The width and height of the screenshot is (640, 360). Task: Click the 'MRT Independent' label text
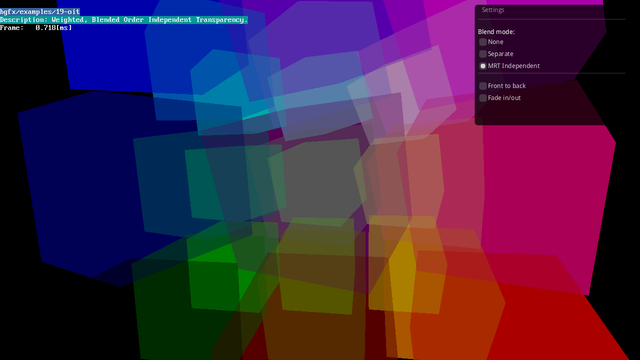tap(513, 66)
